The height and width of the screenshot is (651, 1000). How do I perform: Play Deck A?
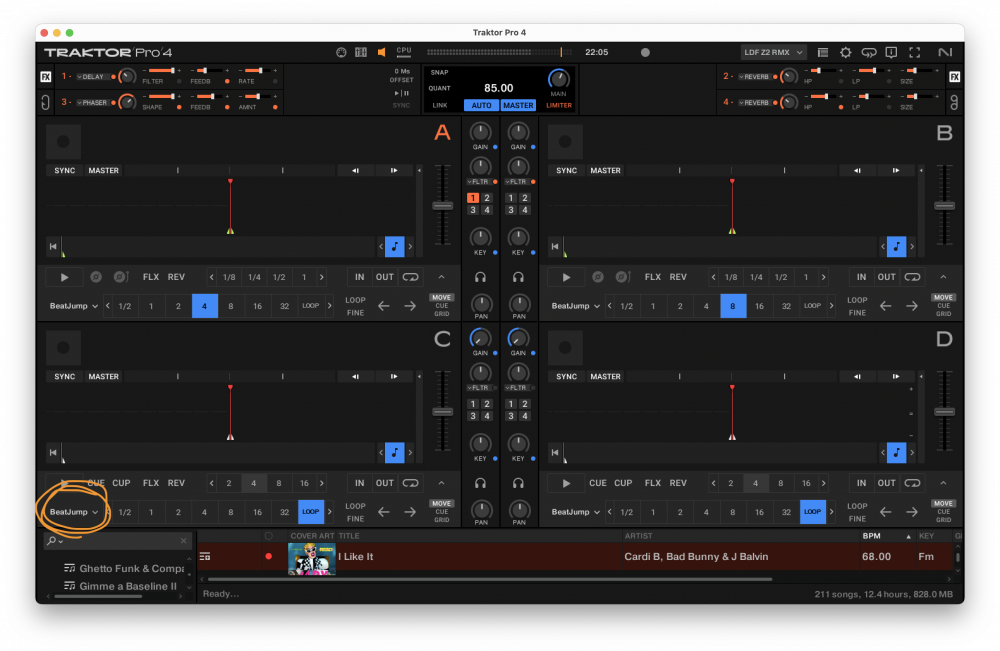click(64, 277)
